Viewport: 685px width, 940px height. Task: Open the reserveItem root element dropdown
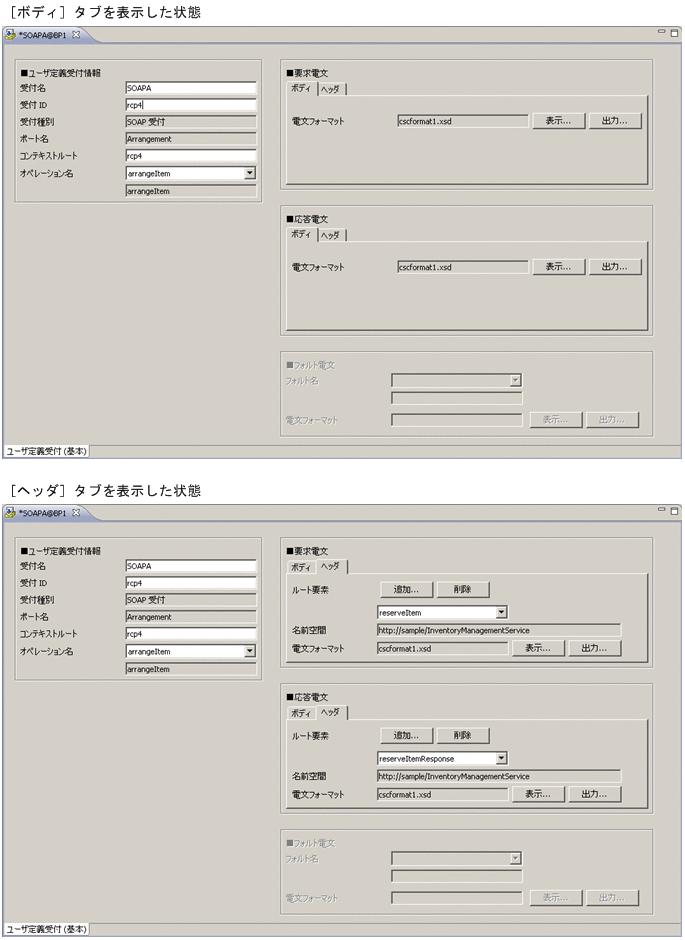click(x=502, y=612)
